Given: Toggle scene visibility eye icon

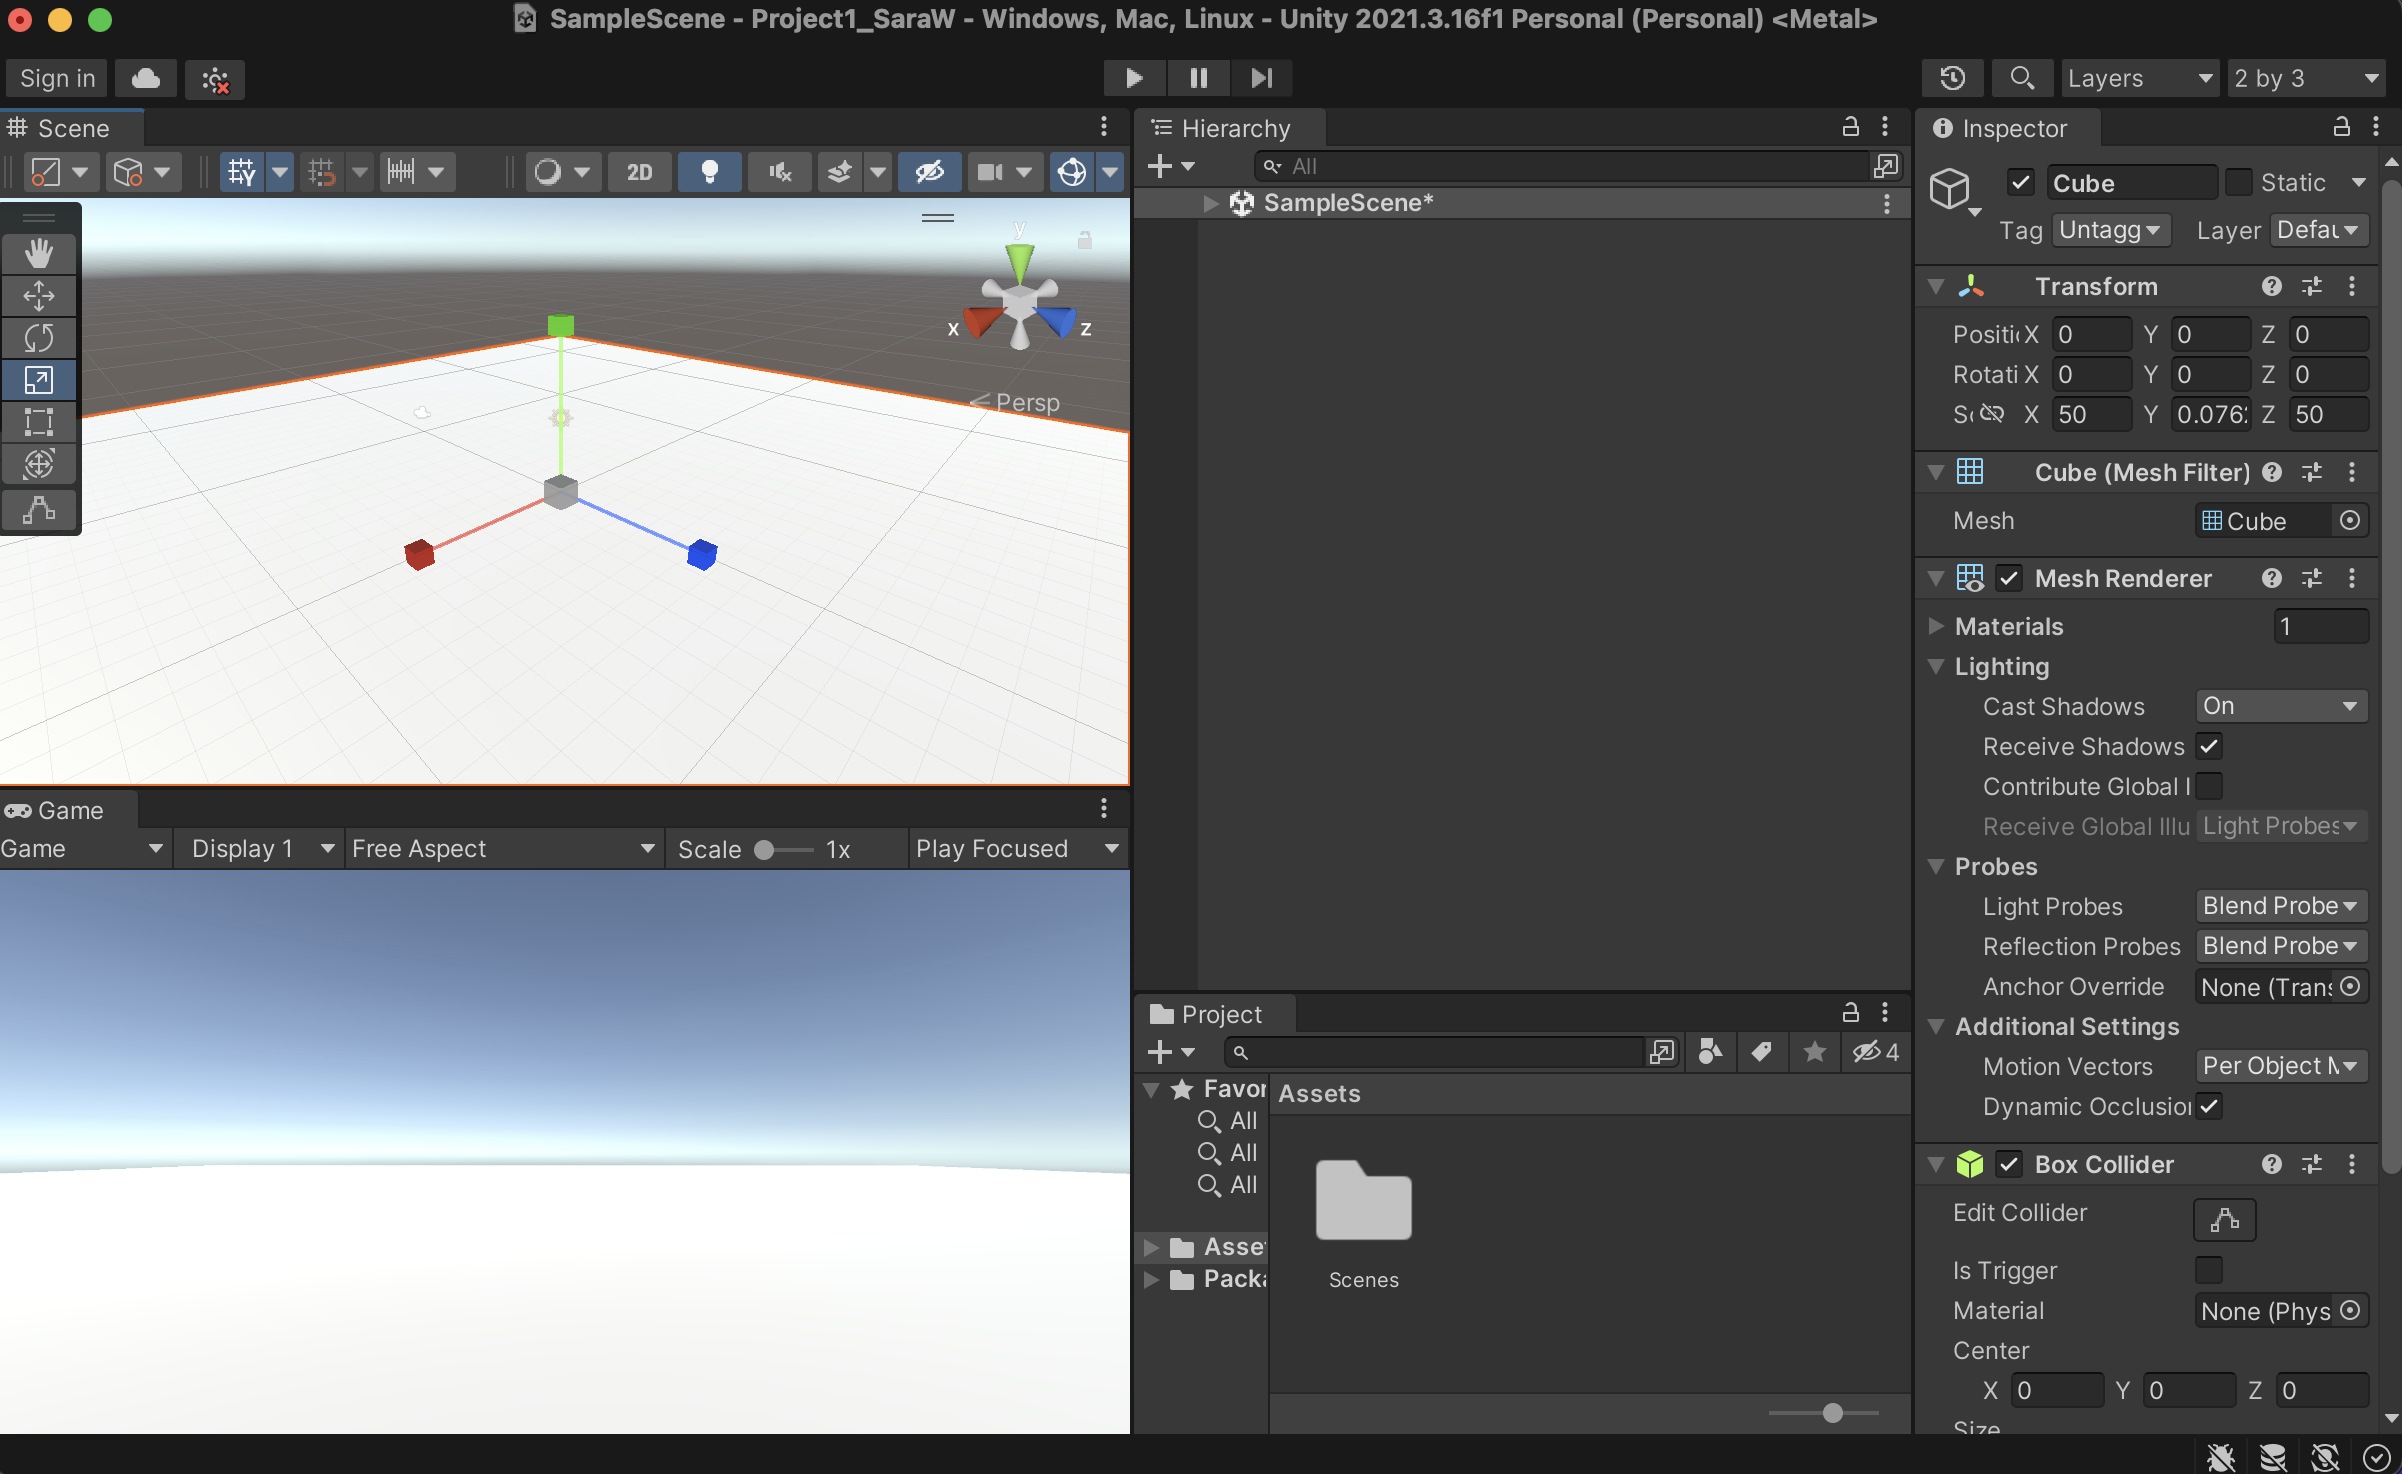Looking at the screenshot, I should tap(930, 172).
